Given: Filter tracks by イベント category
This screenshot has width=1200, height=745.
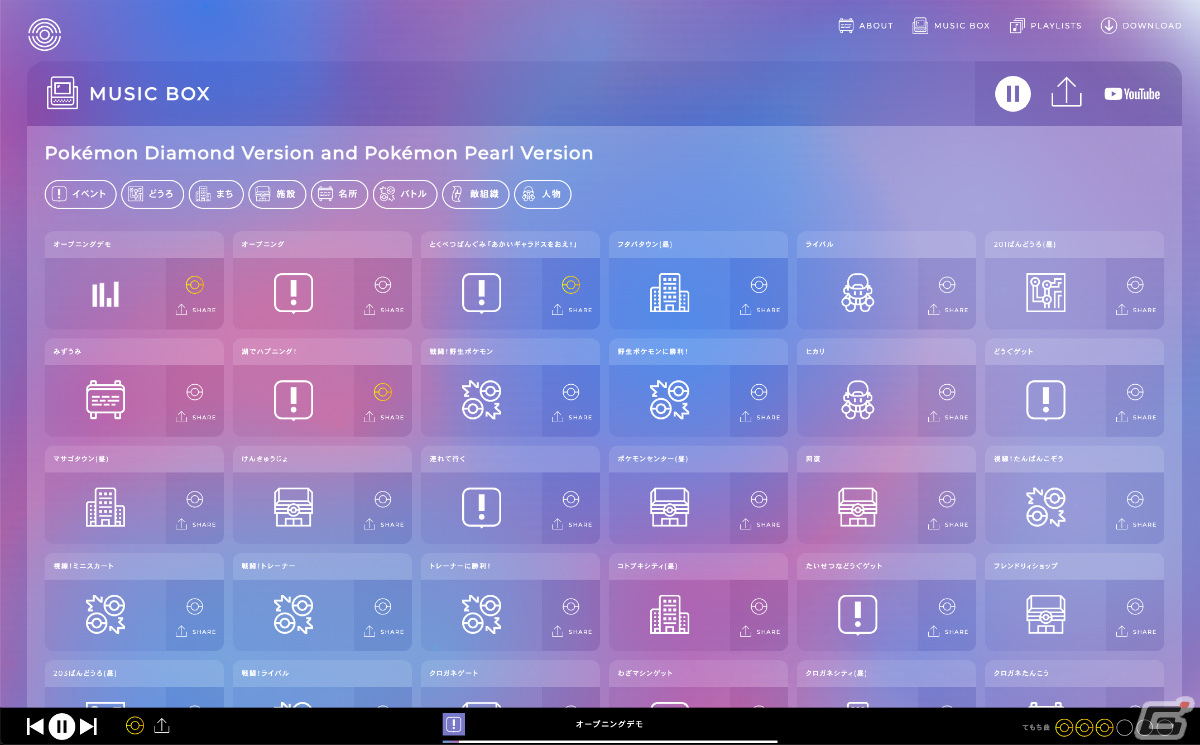Looking at the screenshot, I should [x=81, y=194].
